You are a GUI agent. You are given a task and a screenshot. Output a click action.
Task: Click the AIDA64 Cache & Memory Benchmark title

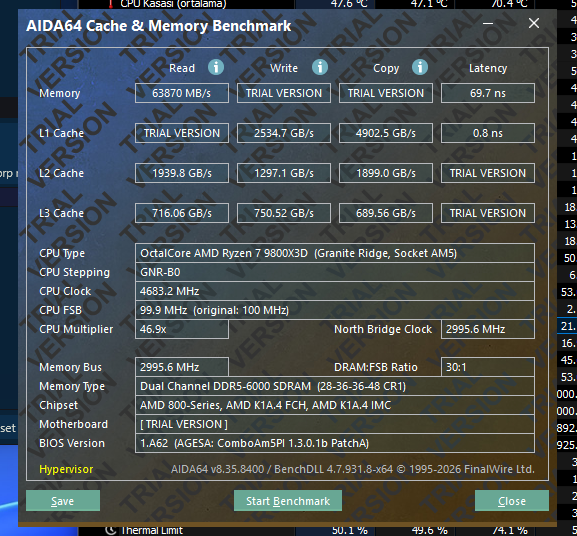[x=159, y=26]
